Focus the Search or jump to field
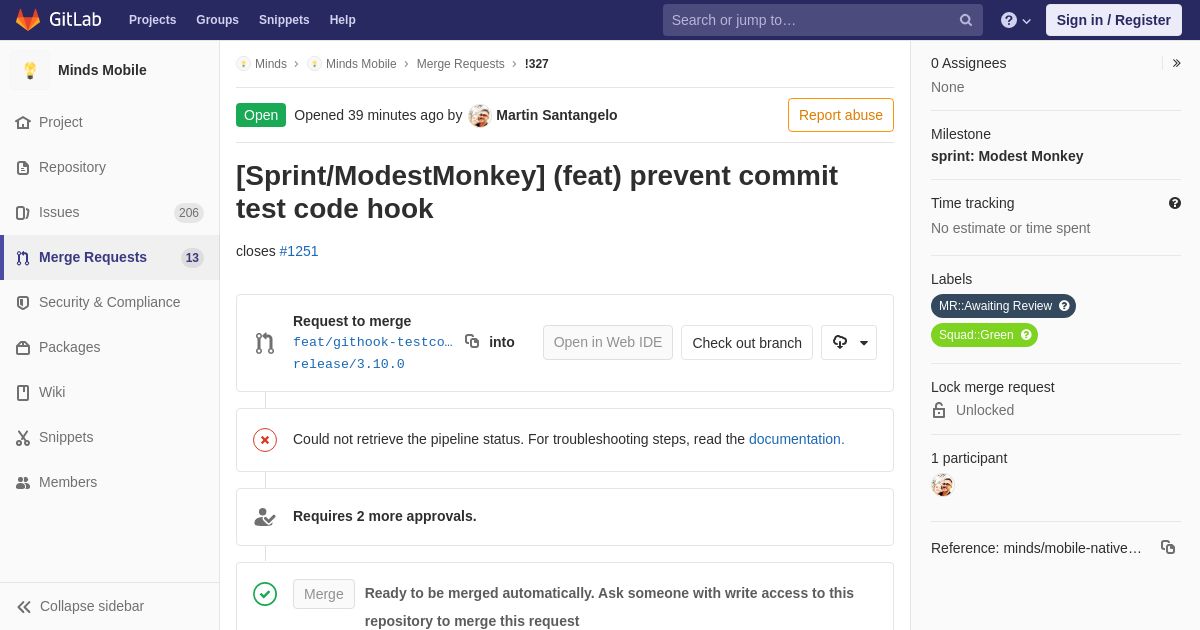The height and width of the screenshot is (630, 1200). [822, 20]
